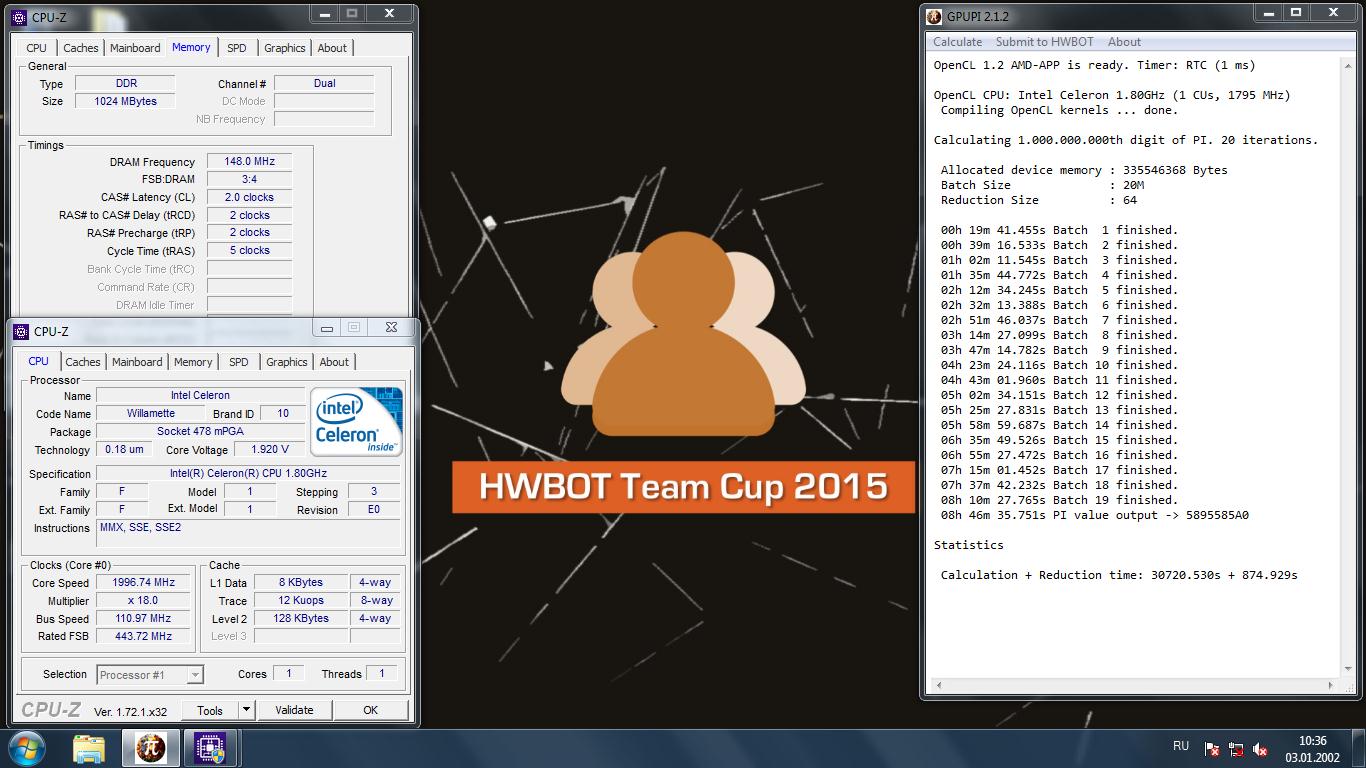This screenshot has height=768, width=1366.
Task: Click the network status tray icon
Action: [x=1236, y=748]
